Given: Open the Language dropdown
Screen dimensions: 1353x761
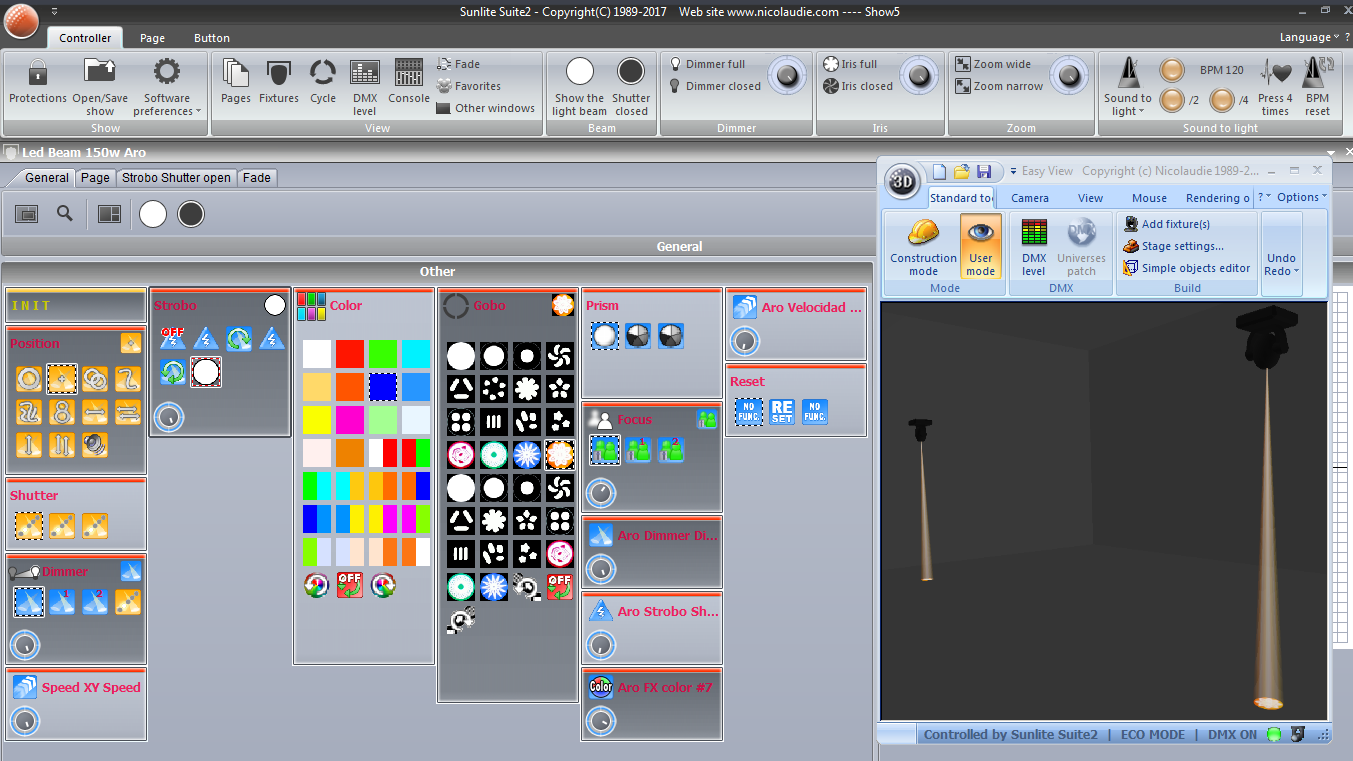Looking at the screenshot, I should pyautogui.click(x=1309, y=37).
